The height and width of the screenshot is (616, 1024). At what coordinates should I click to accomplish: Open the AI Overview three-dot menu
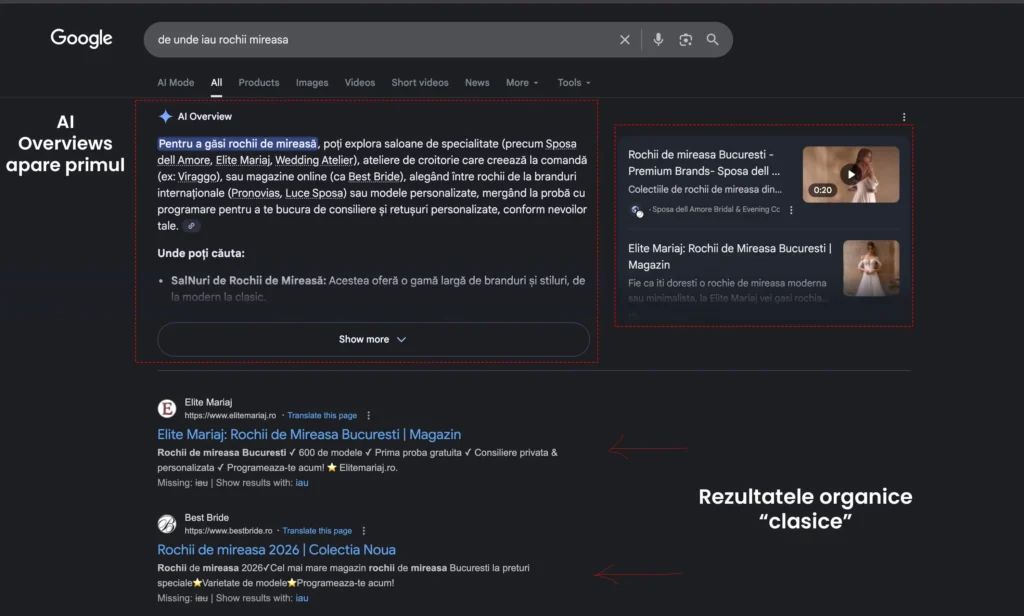point(904,117)
